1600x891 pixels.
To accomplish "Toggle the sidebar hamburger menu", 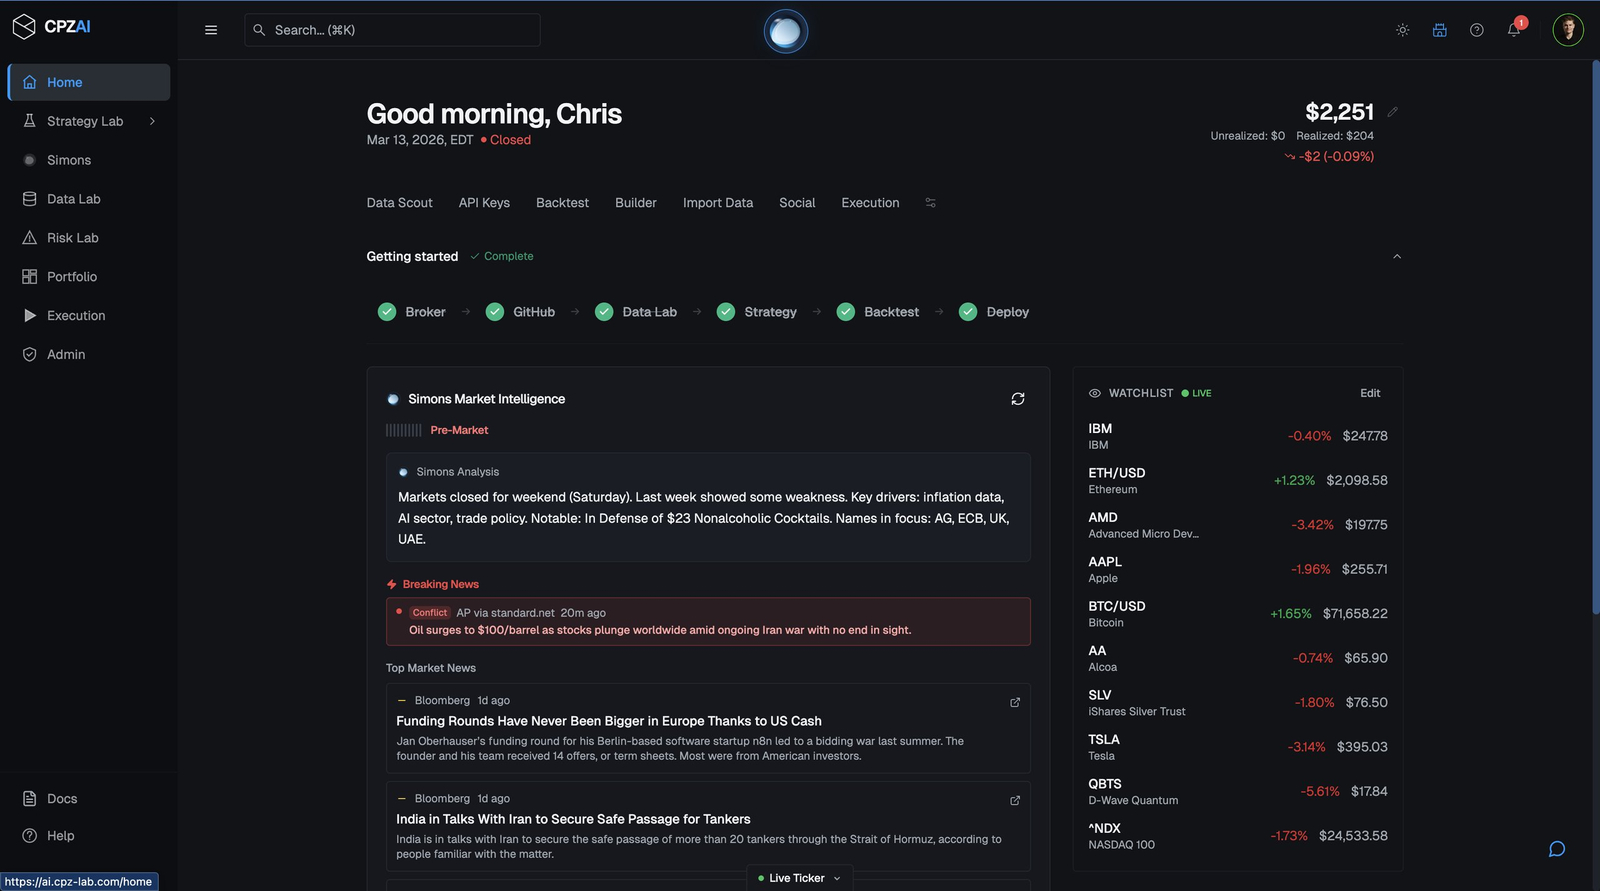I will click(x=211, y=30).
